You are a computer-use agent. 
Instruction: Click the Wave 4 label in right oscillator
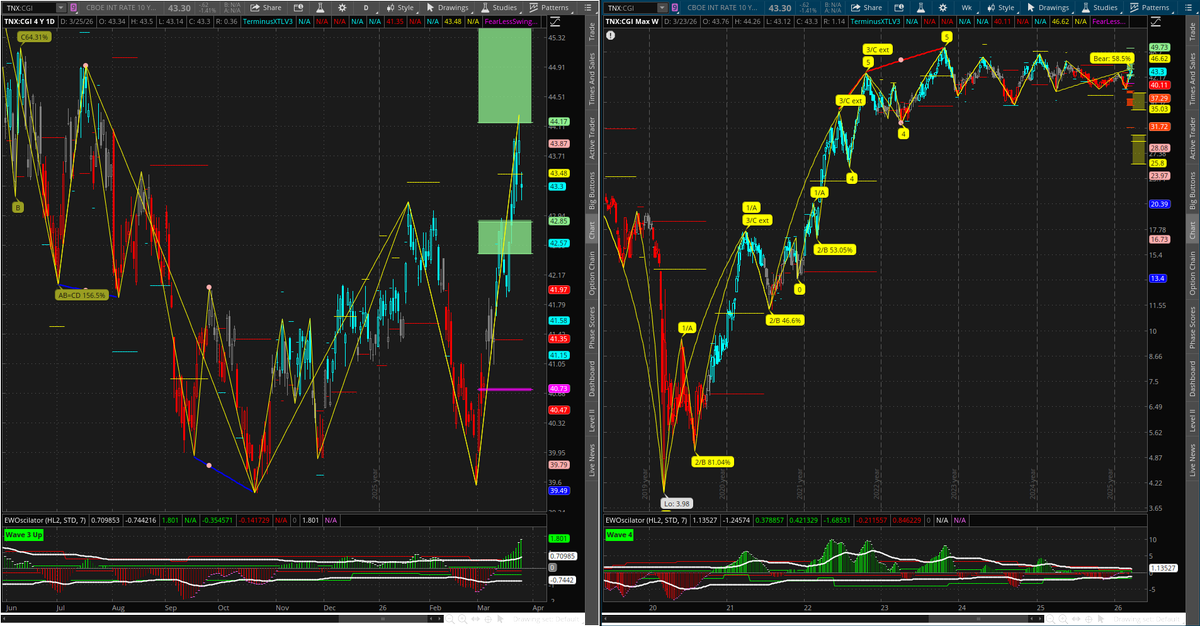point(621,534)
